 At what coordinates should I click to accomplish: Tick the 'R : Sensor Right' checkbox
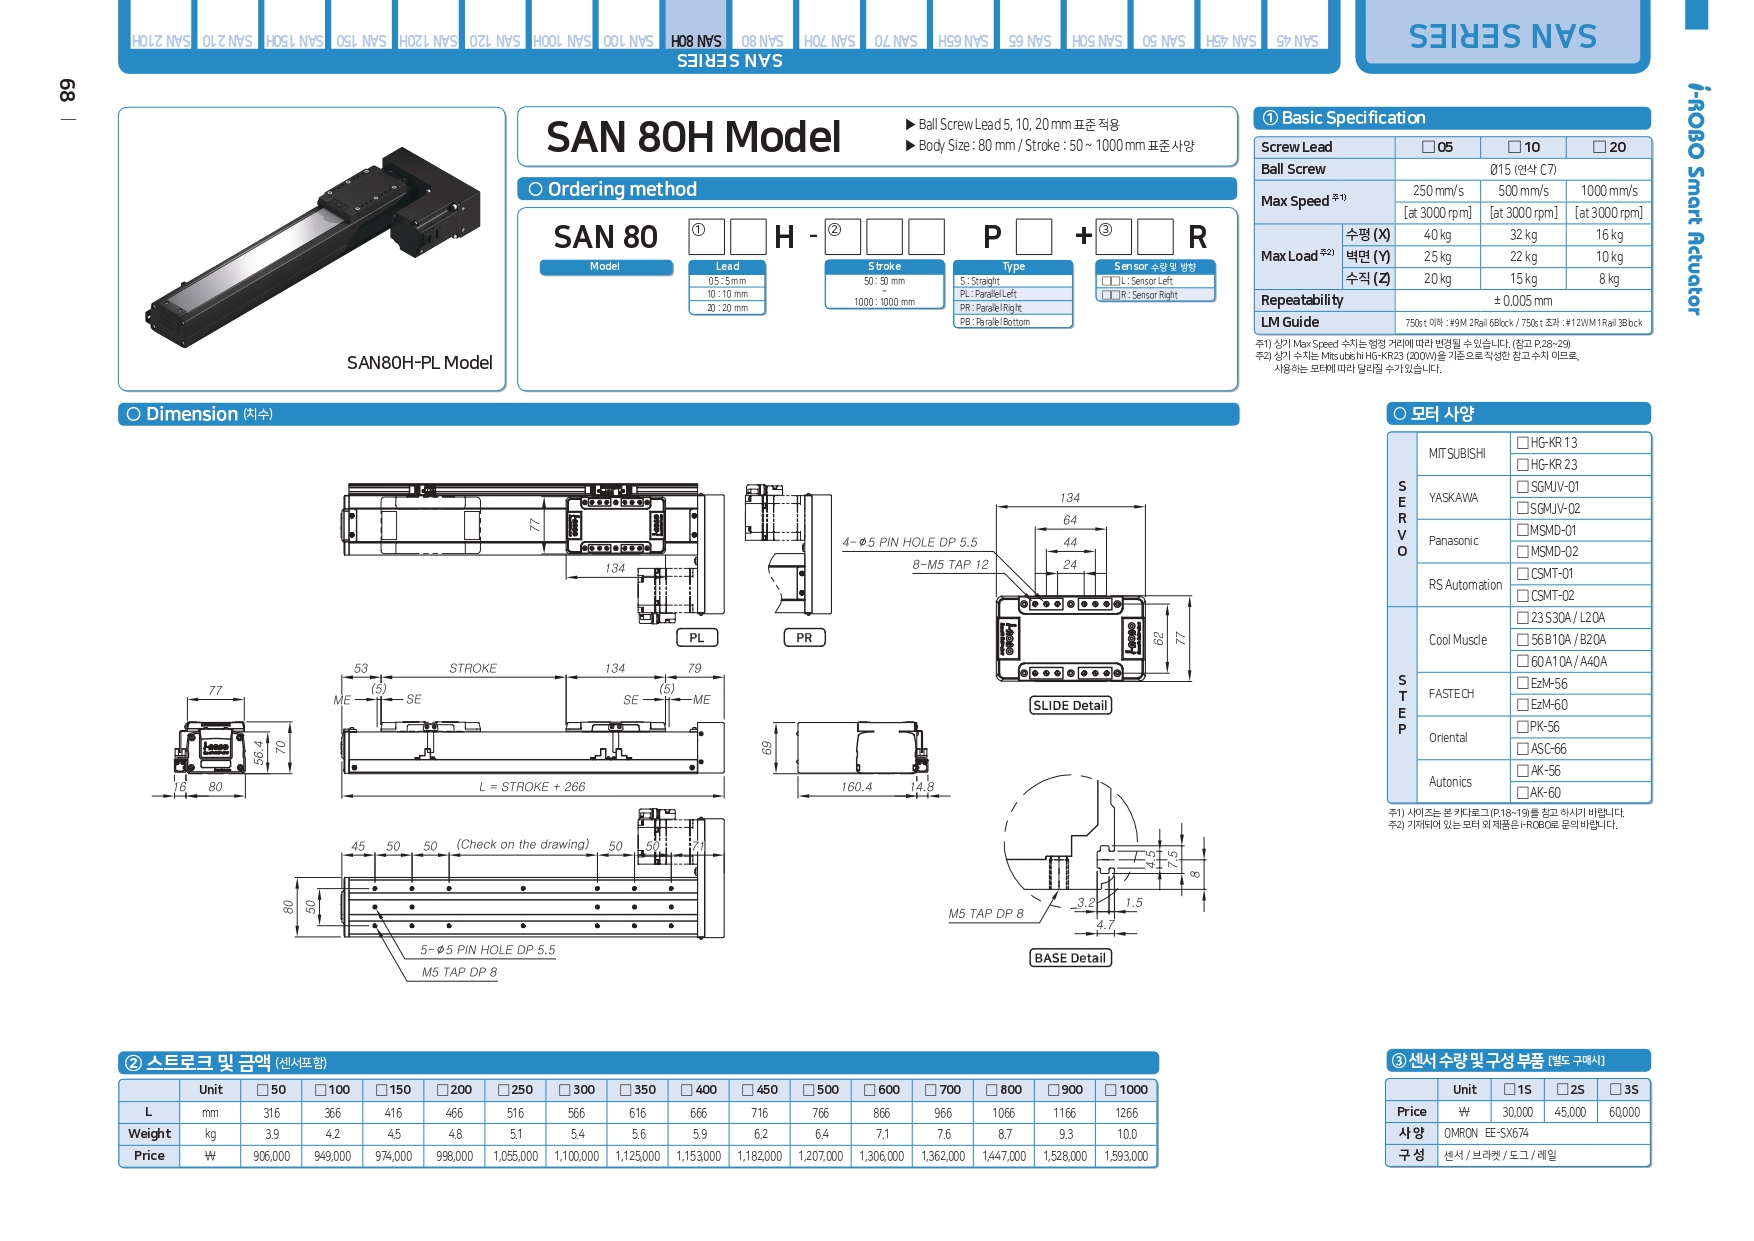point(1110,295)
